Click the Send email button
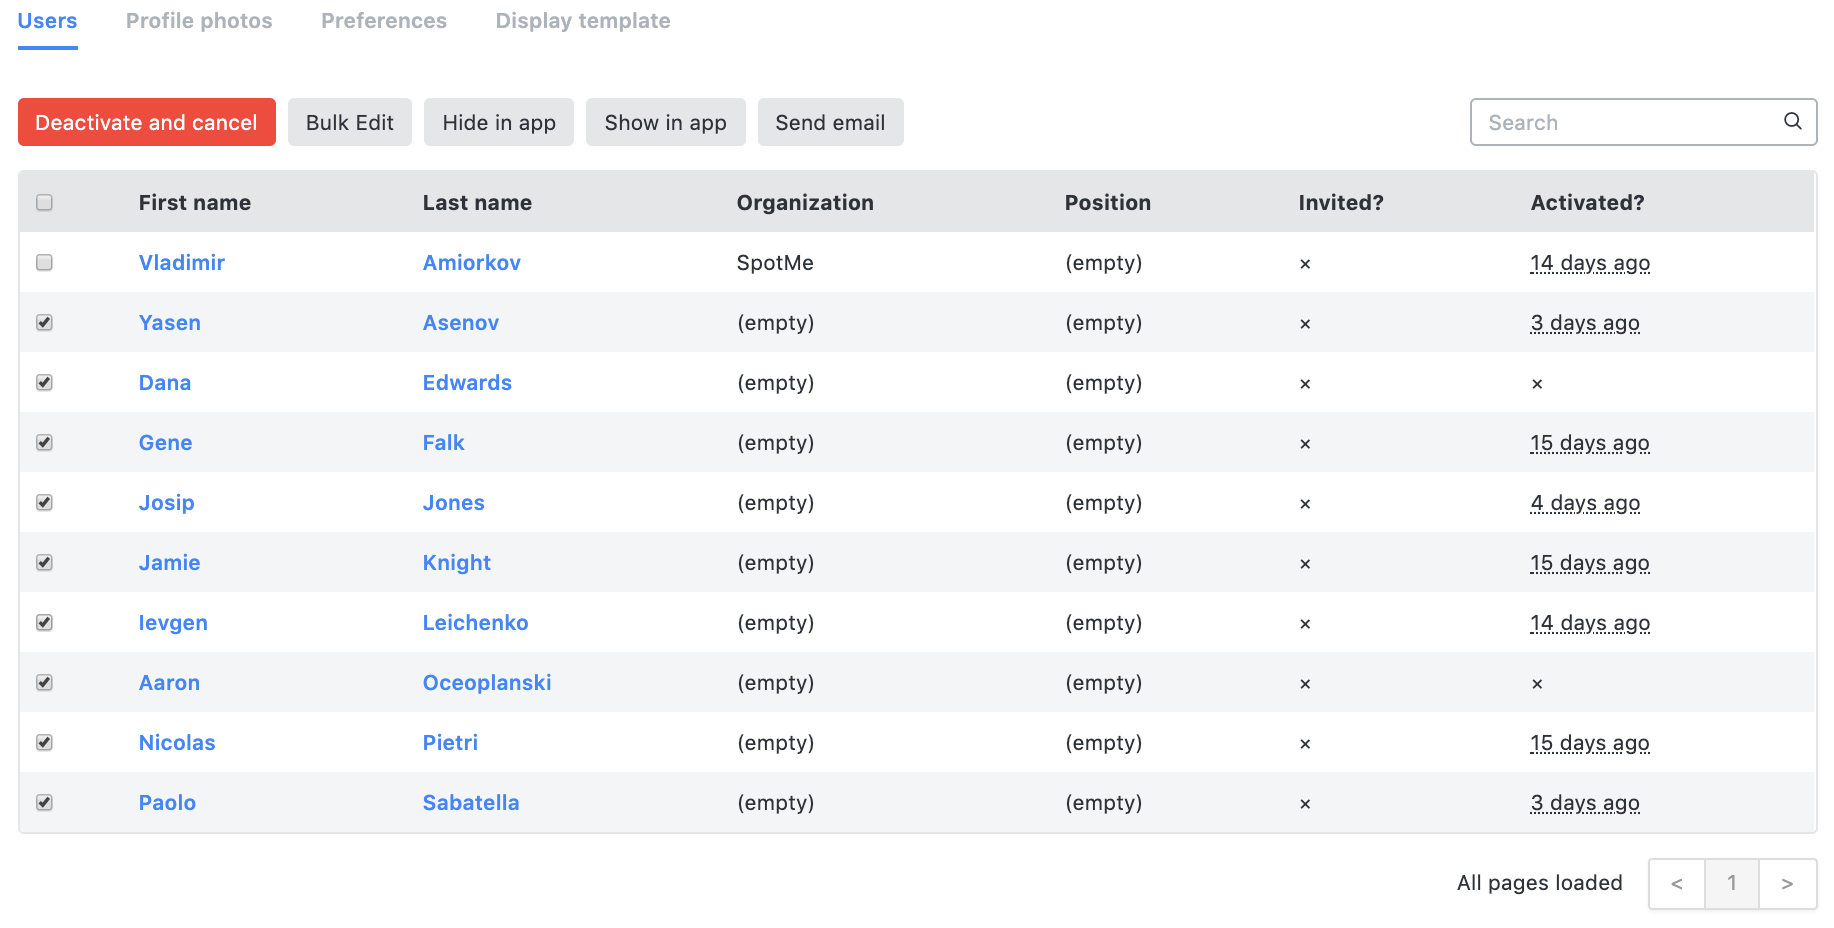Viewport: 1834px width, 928px height. pos(831,122)
